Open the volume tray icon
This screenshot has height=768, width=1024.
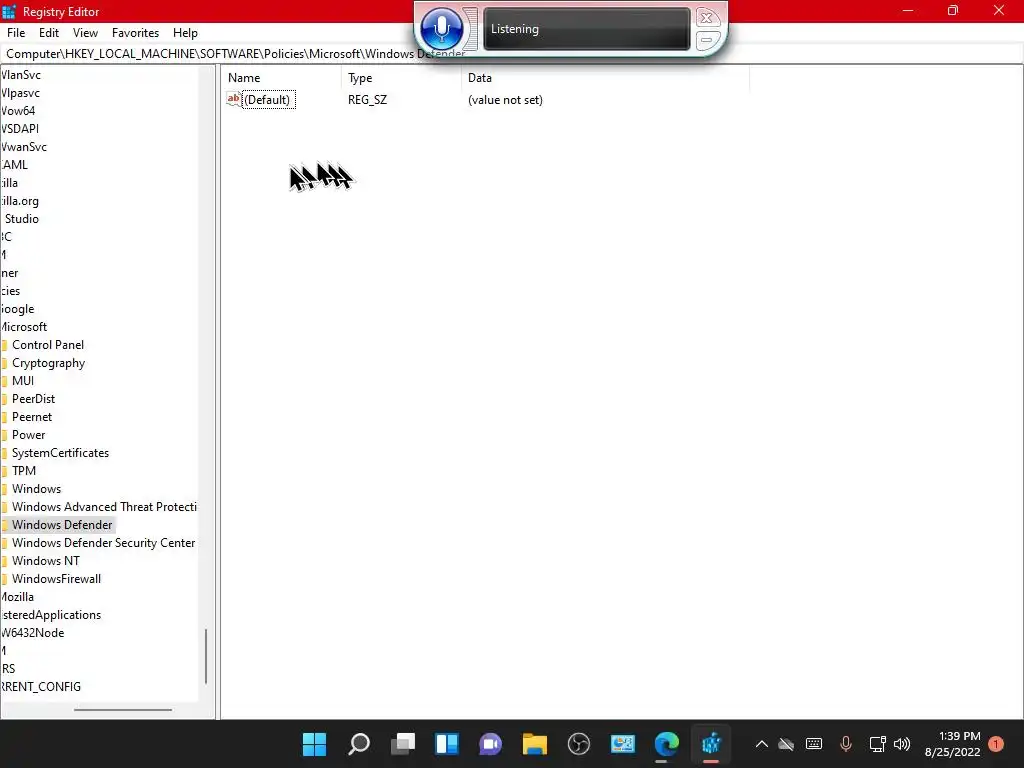[902, 744]
